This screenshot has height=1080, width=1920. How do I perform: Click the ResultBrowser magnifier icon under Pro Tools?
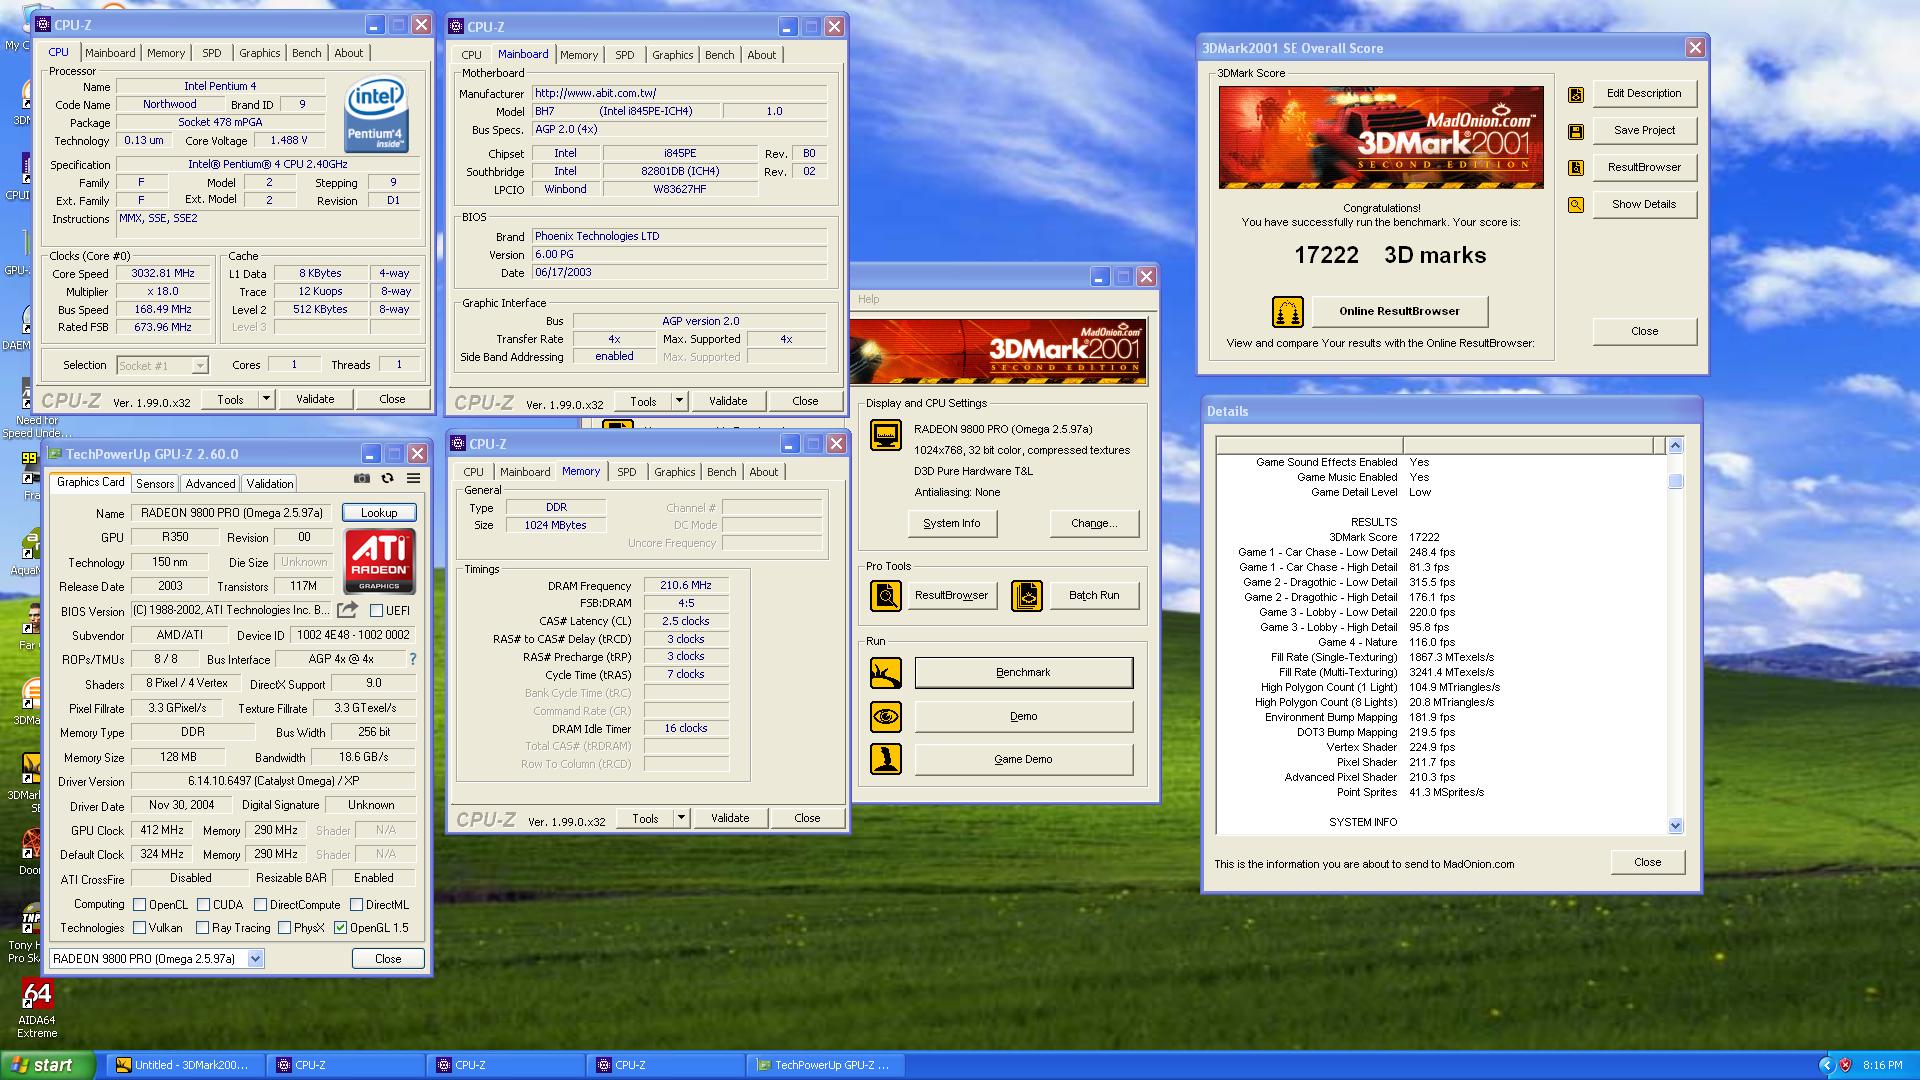click(886, 596)
